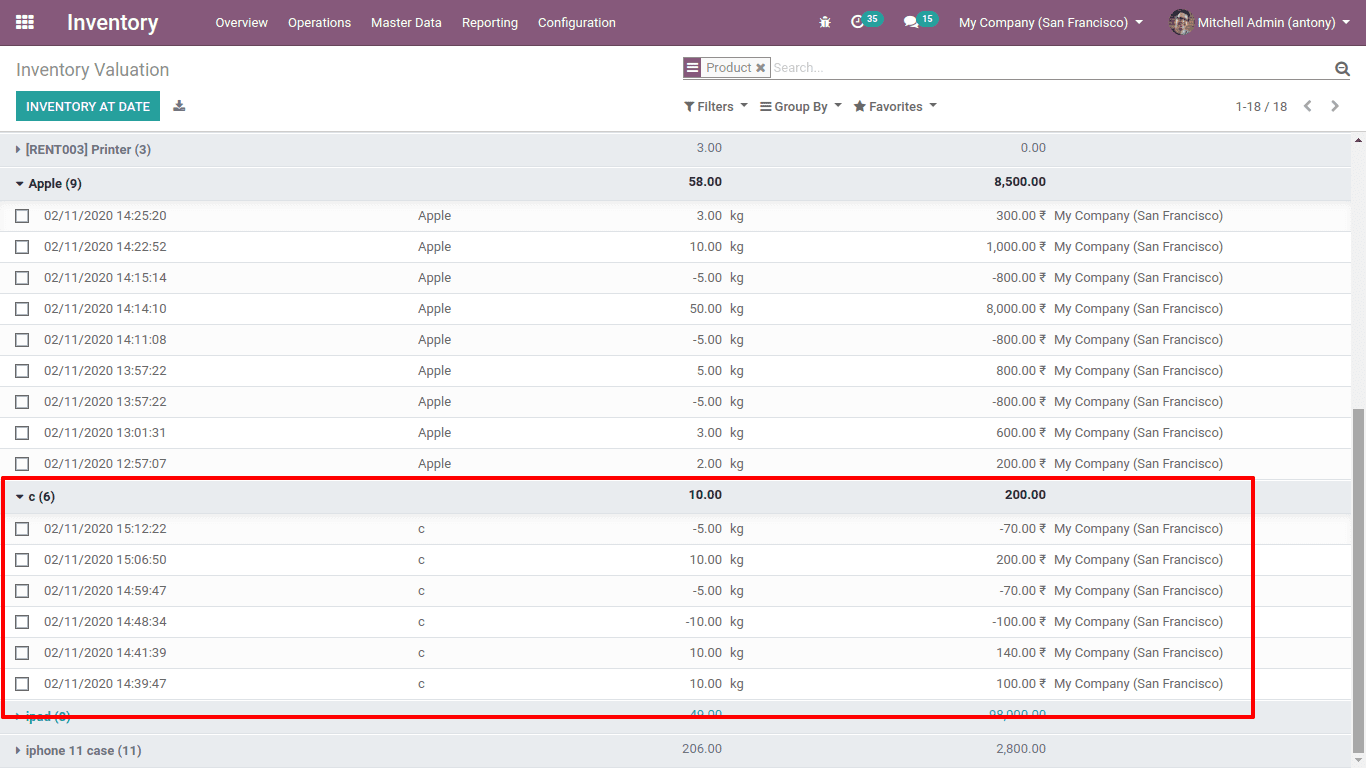This screenshot has width=1366, height=768.
Task: Select the 8,000.00 ₹ value cell
Action: (1016, 309)
